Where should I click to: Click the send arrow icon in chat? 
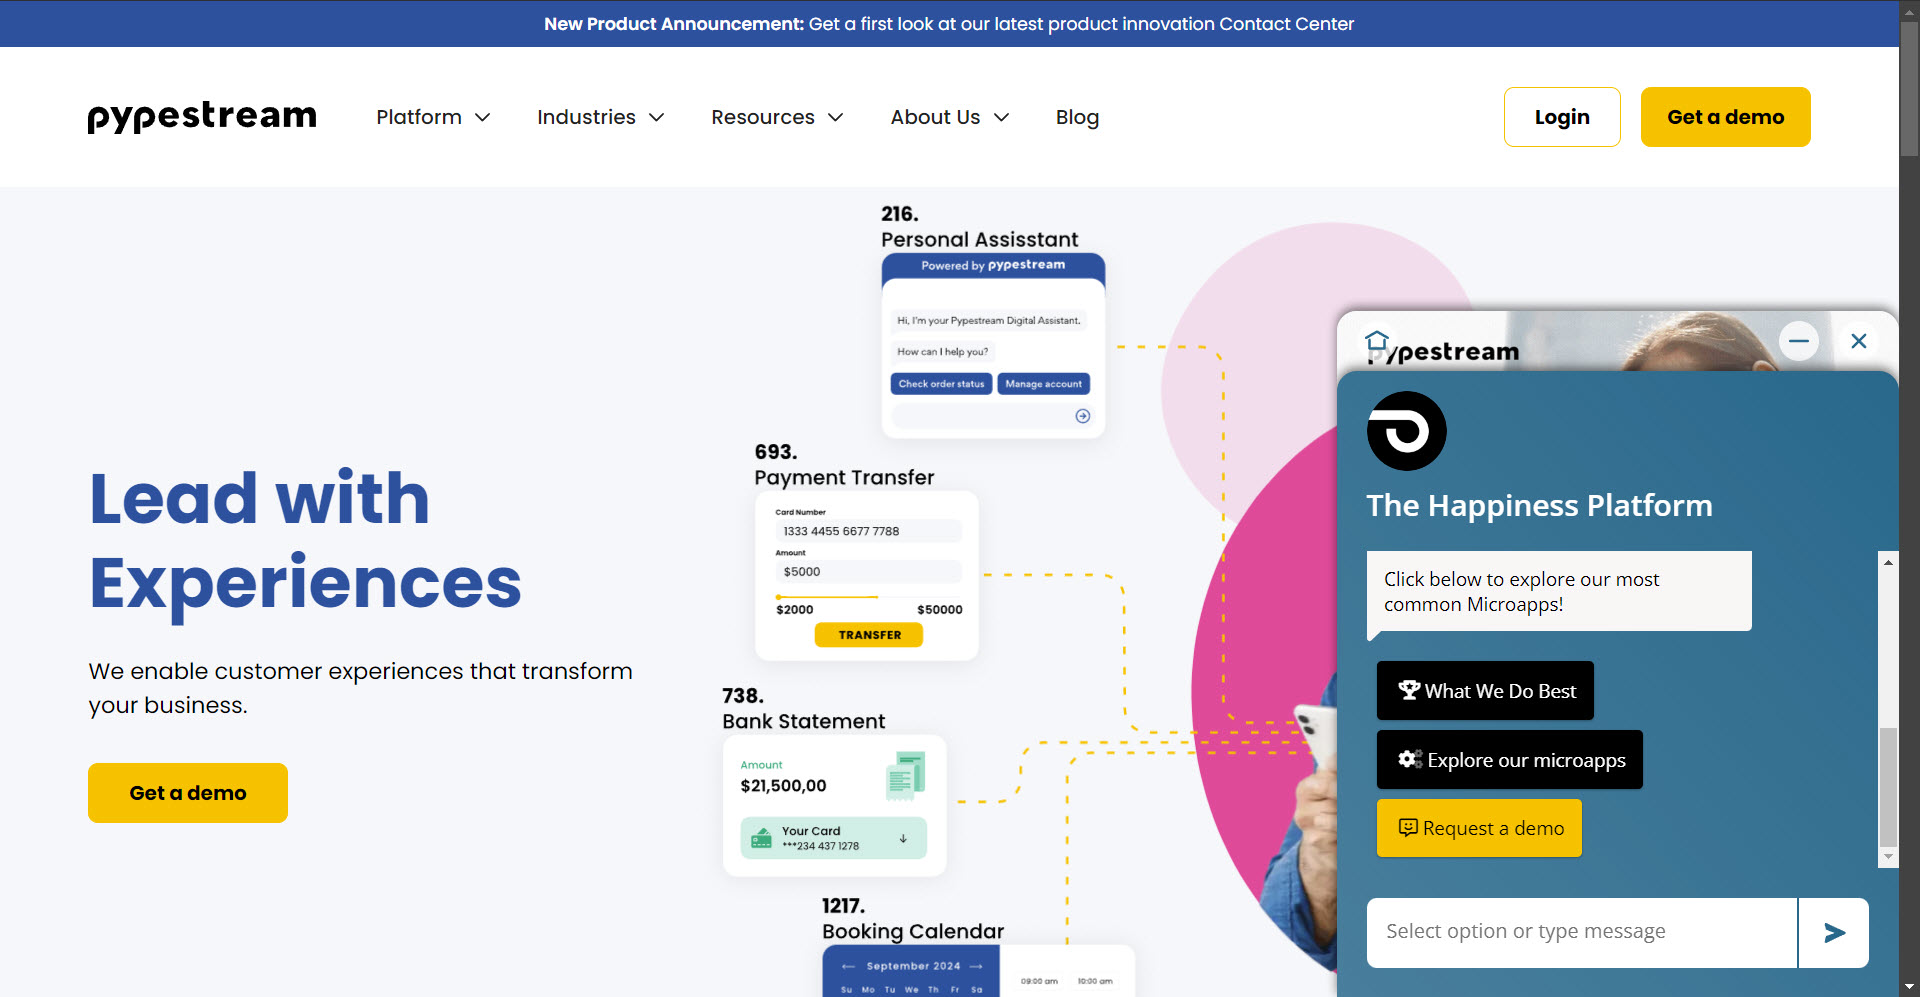coord(1834,933)
